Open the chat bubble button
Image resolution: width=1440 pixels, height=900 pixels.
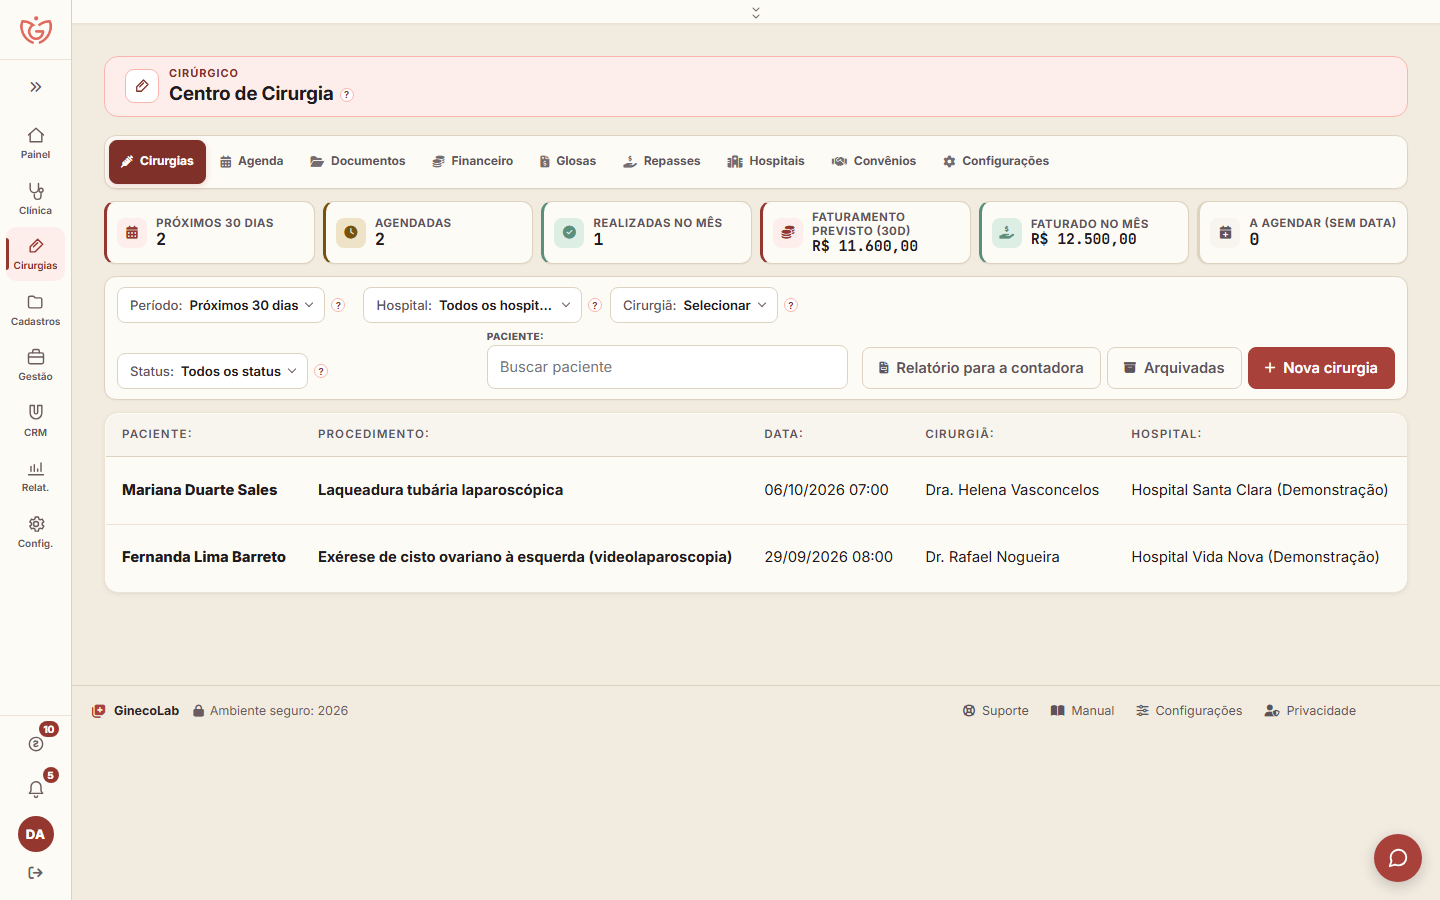(1398, 858)
